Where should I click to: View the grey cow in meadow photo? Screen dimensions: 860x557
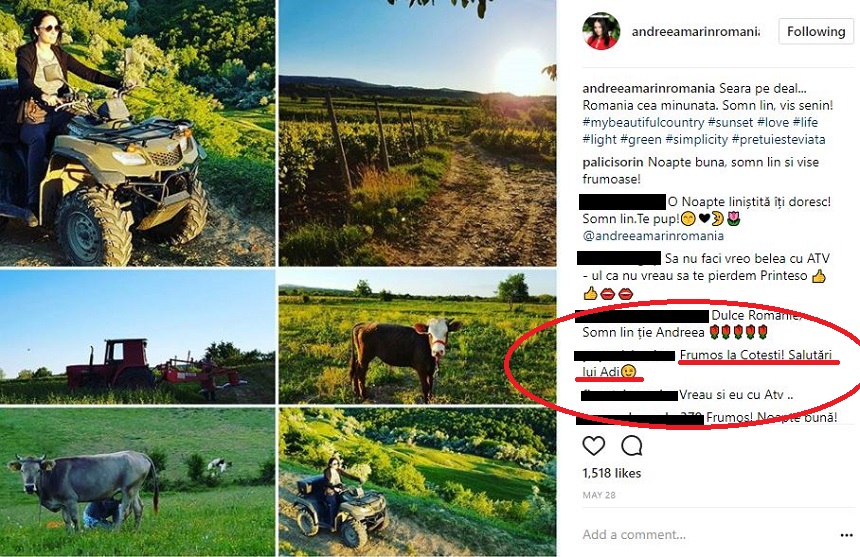(x=137, y=482)
